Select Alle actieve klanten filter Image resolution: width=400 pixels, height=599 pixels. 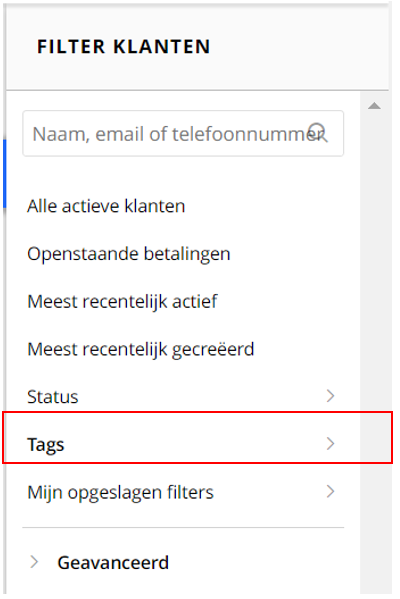tap(106, 206)
